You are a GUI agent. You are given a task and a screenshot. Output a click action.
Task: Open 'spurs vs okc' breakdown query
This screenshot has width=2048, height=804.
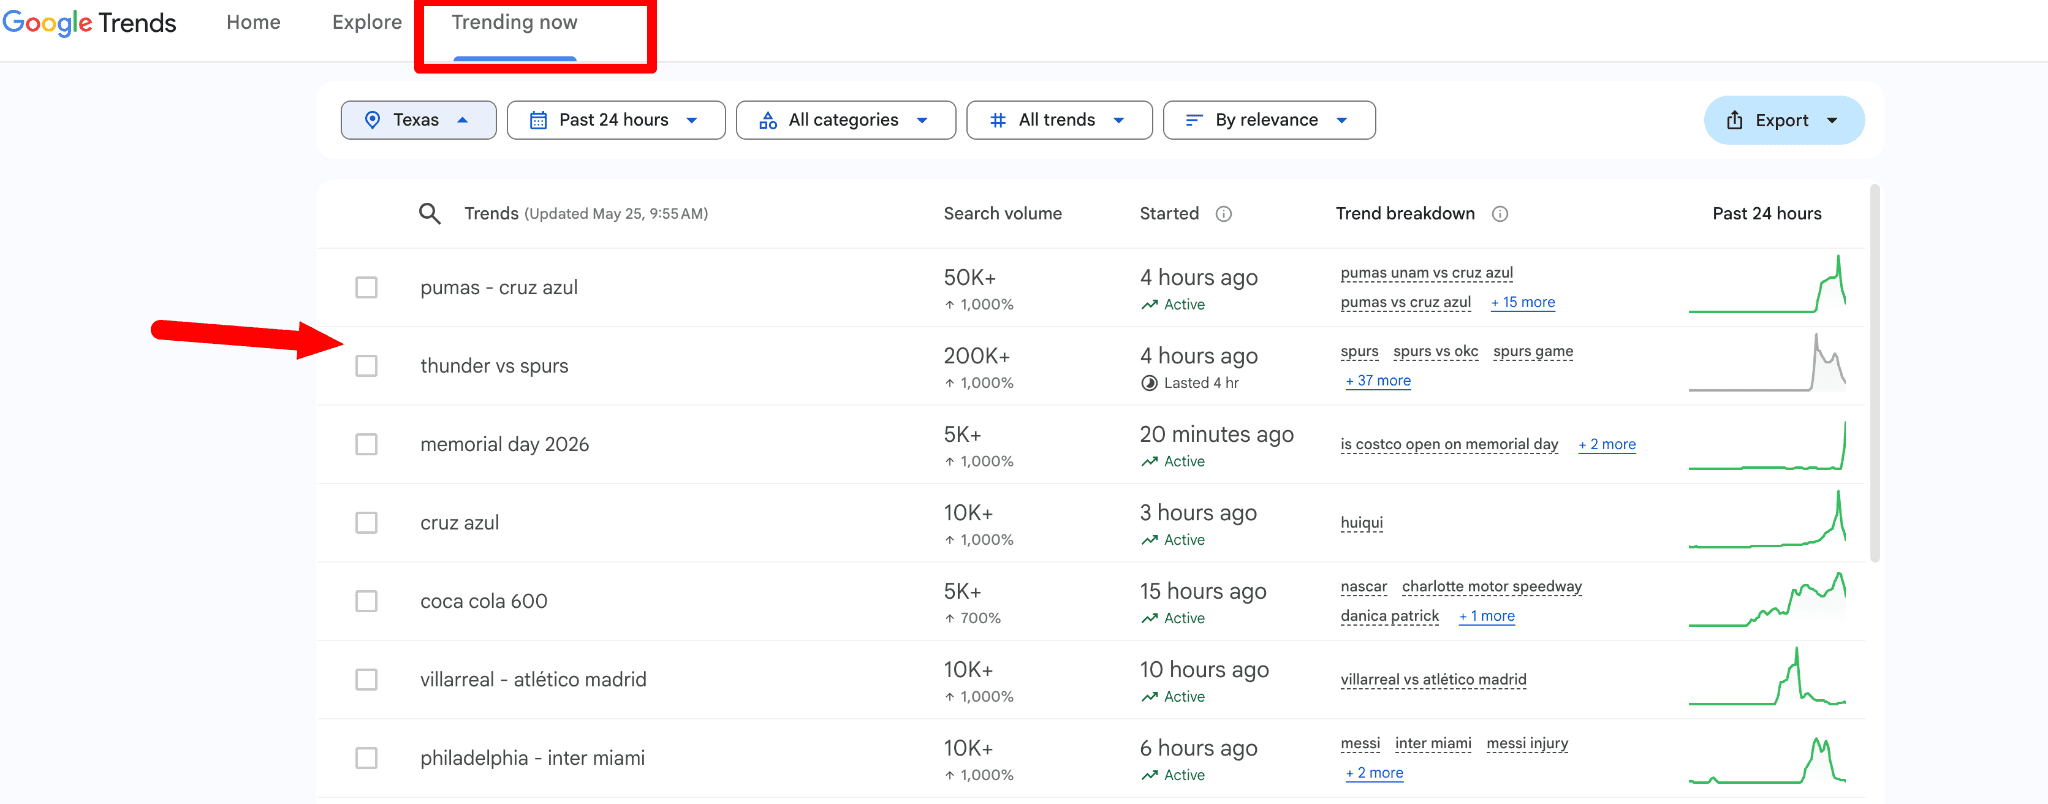point(1436,351)
